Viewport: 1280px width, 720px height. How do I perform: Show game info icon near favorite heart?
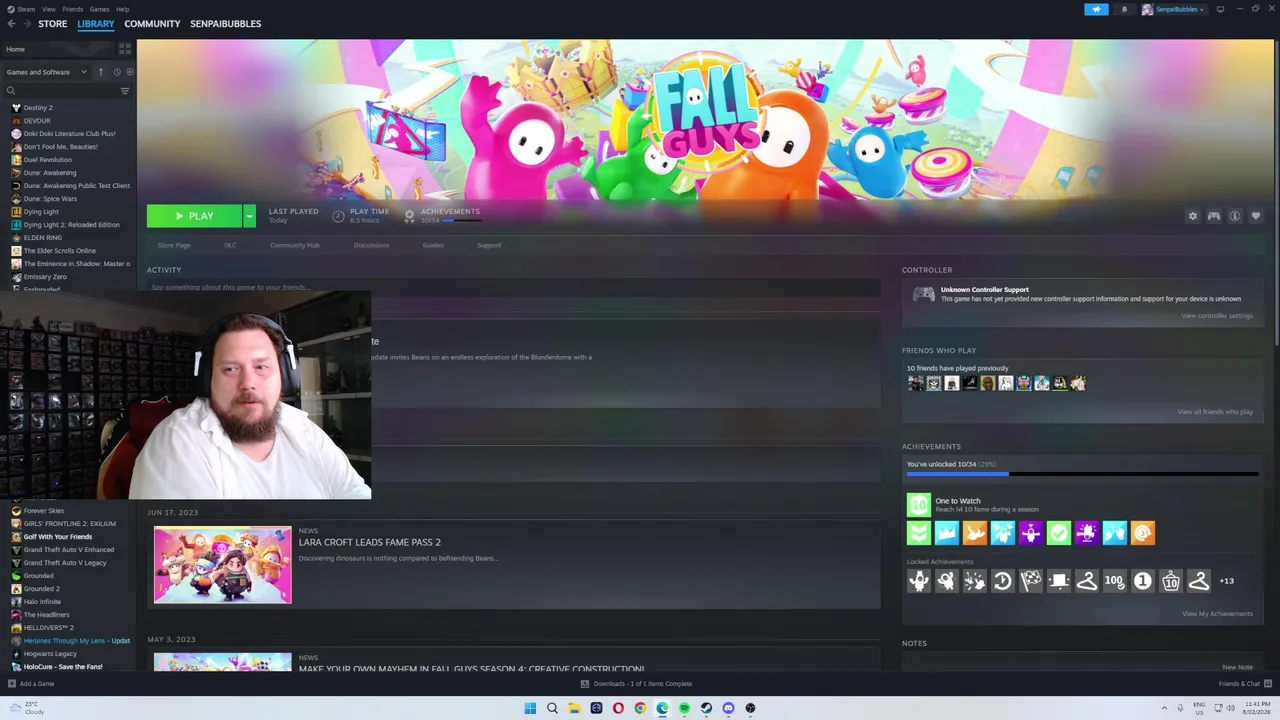[1235, 216]
